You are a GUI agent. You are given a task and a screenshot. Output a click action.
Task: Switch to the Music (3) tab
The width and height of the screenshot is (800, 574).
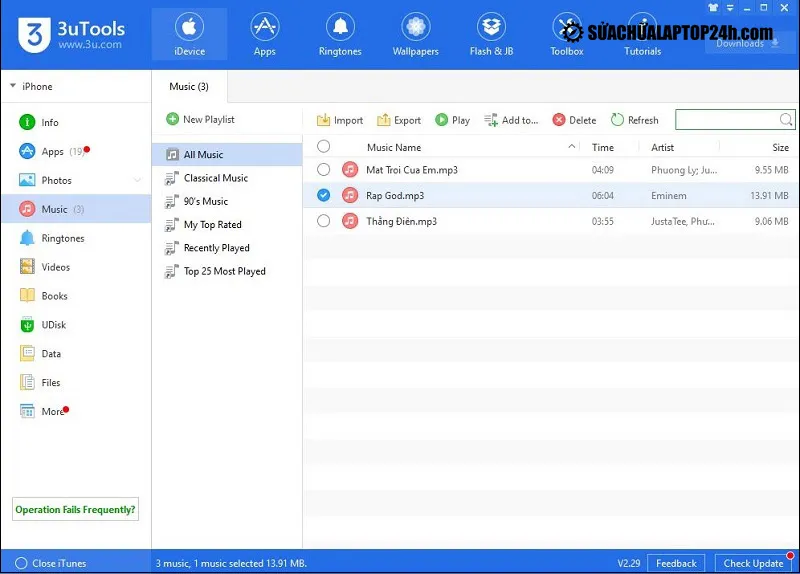pyautogui.click(x=189, y=87)
